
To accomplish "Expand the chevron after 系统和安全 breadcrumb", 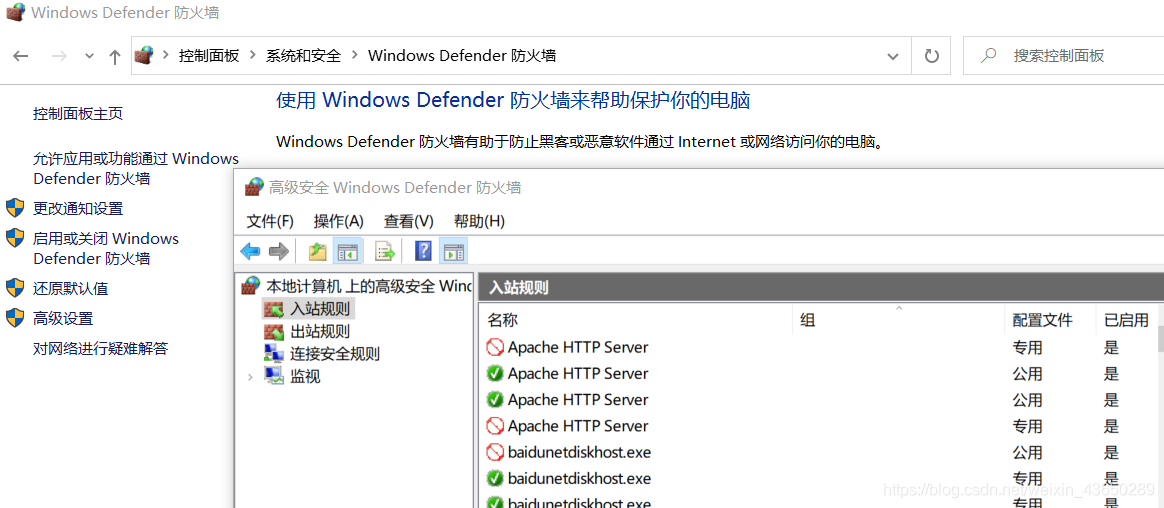I will pyautogui.click(x=354, y=56).
